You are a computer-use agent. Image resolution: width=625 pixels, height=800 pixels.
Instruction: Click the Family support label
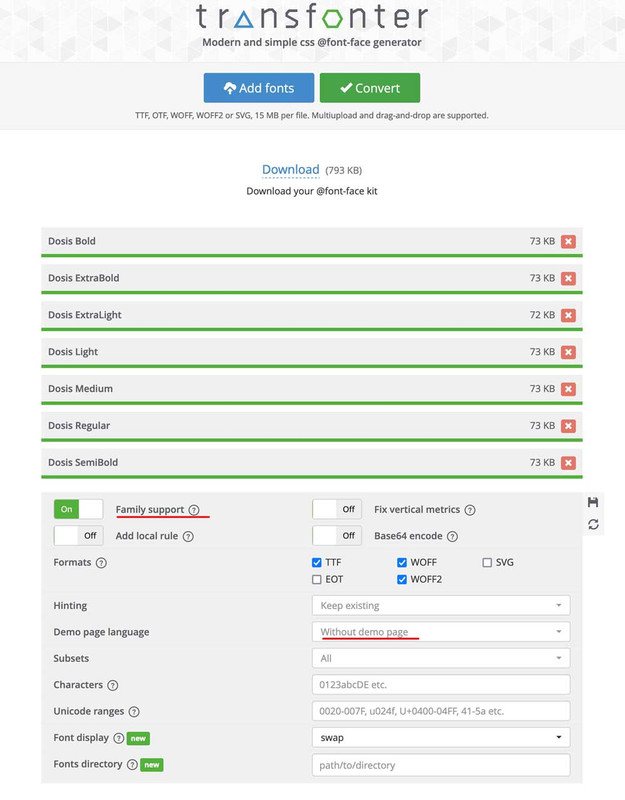tap(149, 510)
